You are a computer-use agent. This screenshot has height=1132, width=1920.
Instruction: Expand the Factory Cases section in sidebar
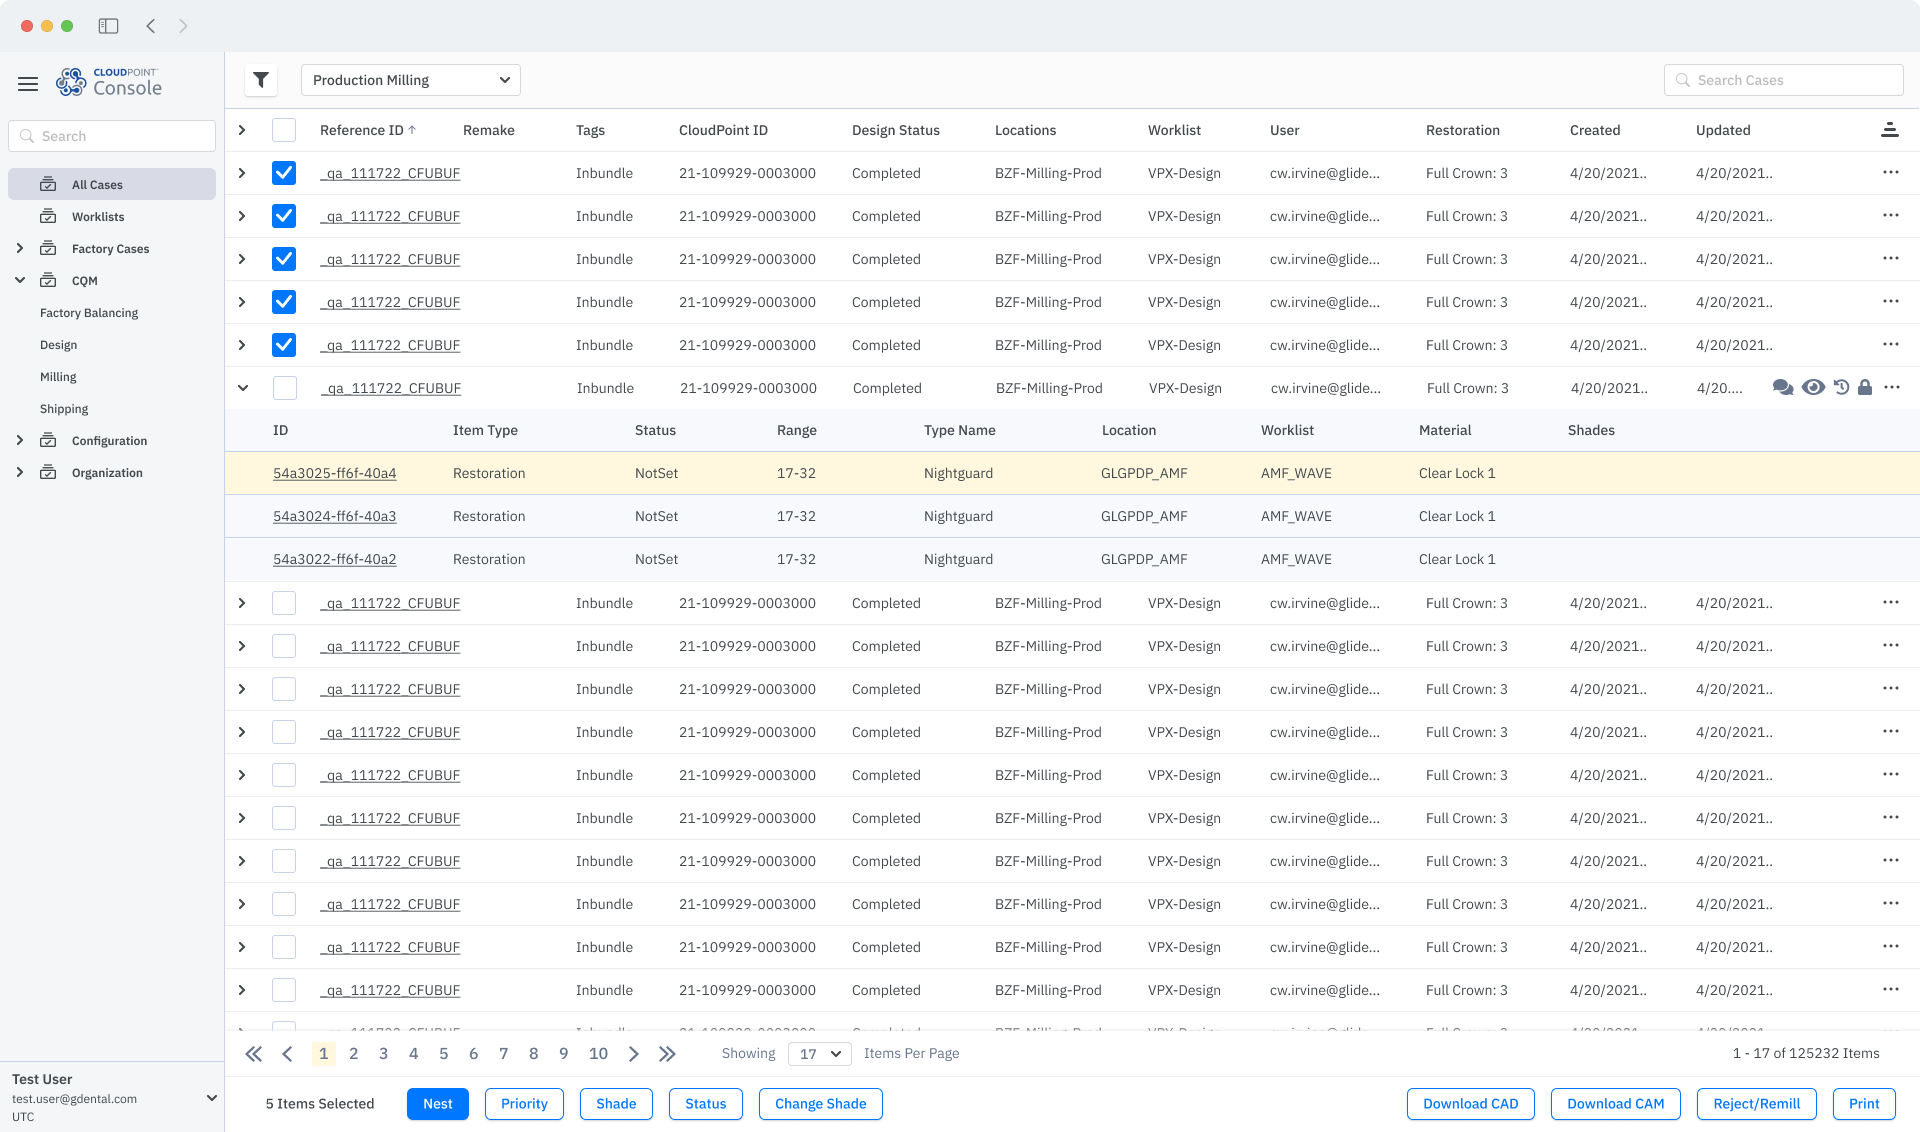point(20,248)
